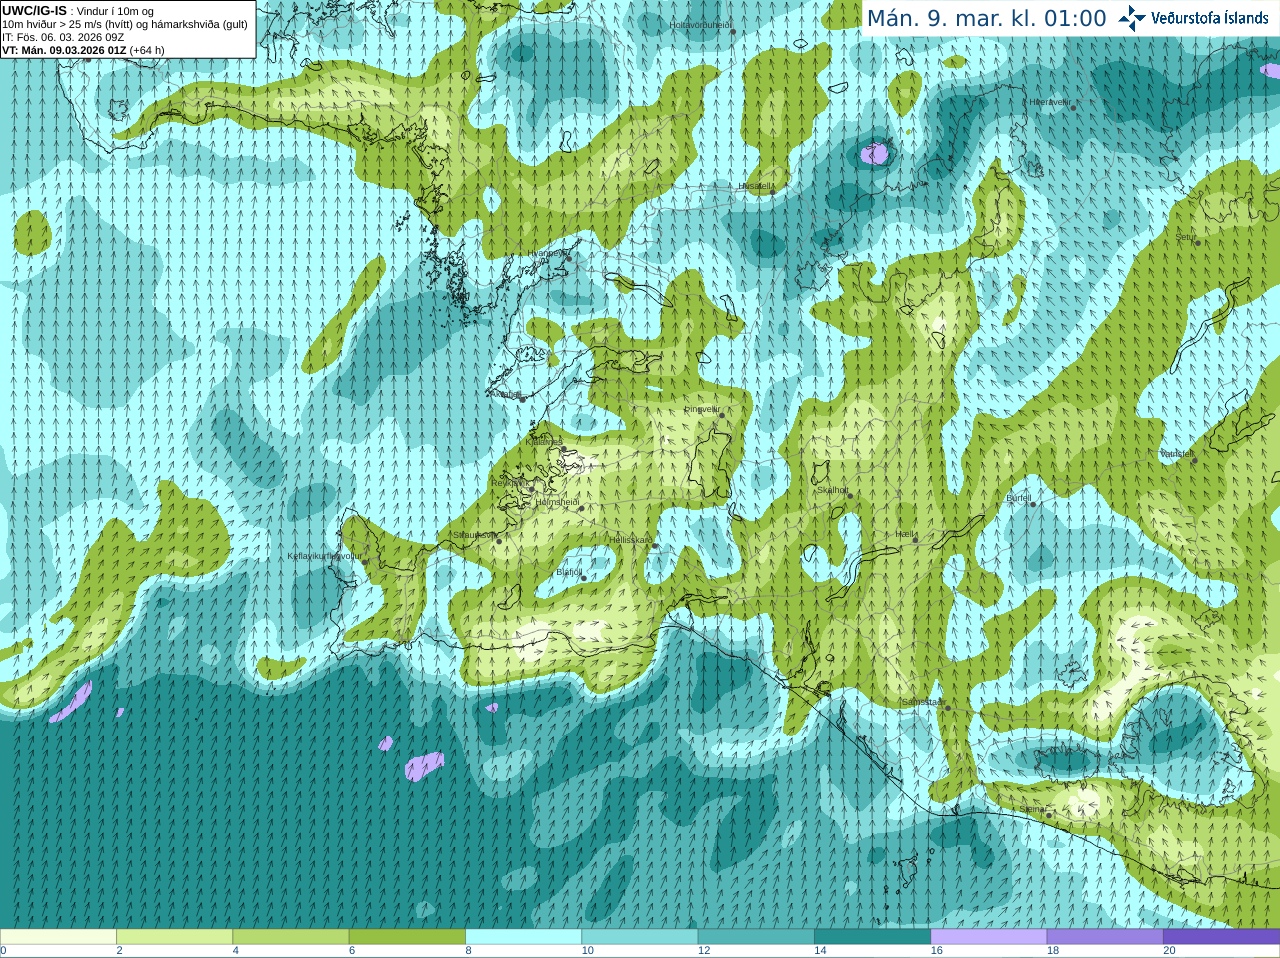This screenshot has width=1280, height=958.
Task: Click the legend value label '12'
Action: pyautogui.click(x=705, y=951)
